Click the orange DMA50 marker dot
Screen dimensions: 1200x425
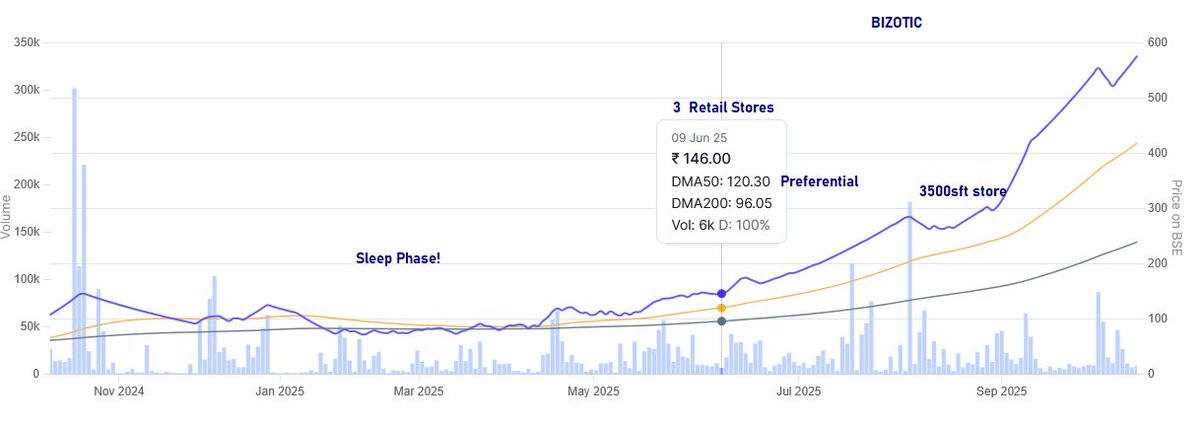coord(721,308)
